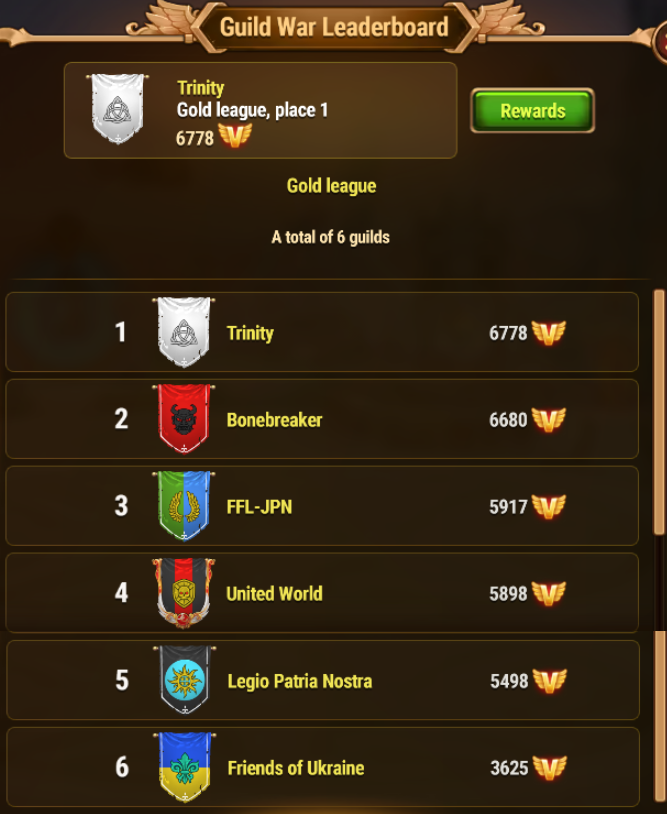The image size is (667, 814).
Task: Click Trinity's white banner in the header card
Action: 117,109
